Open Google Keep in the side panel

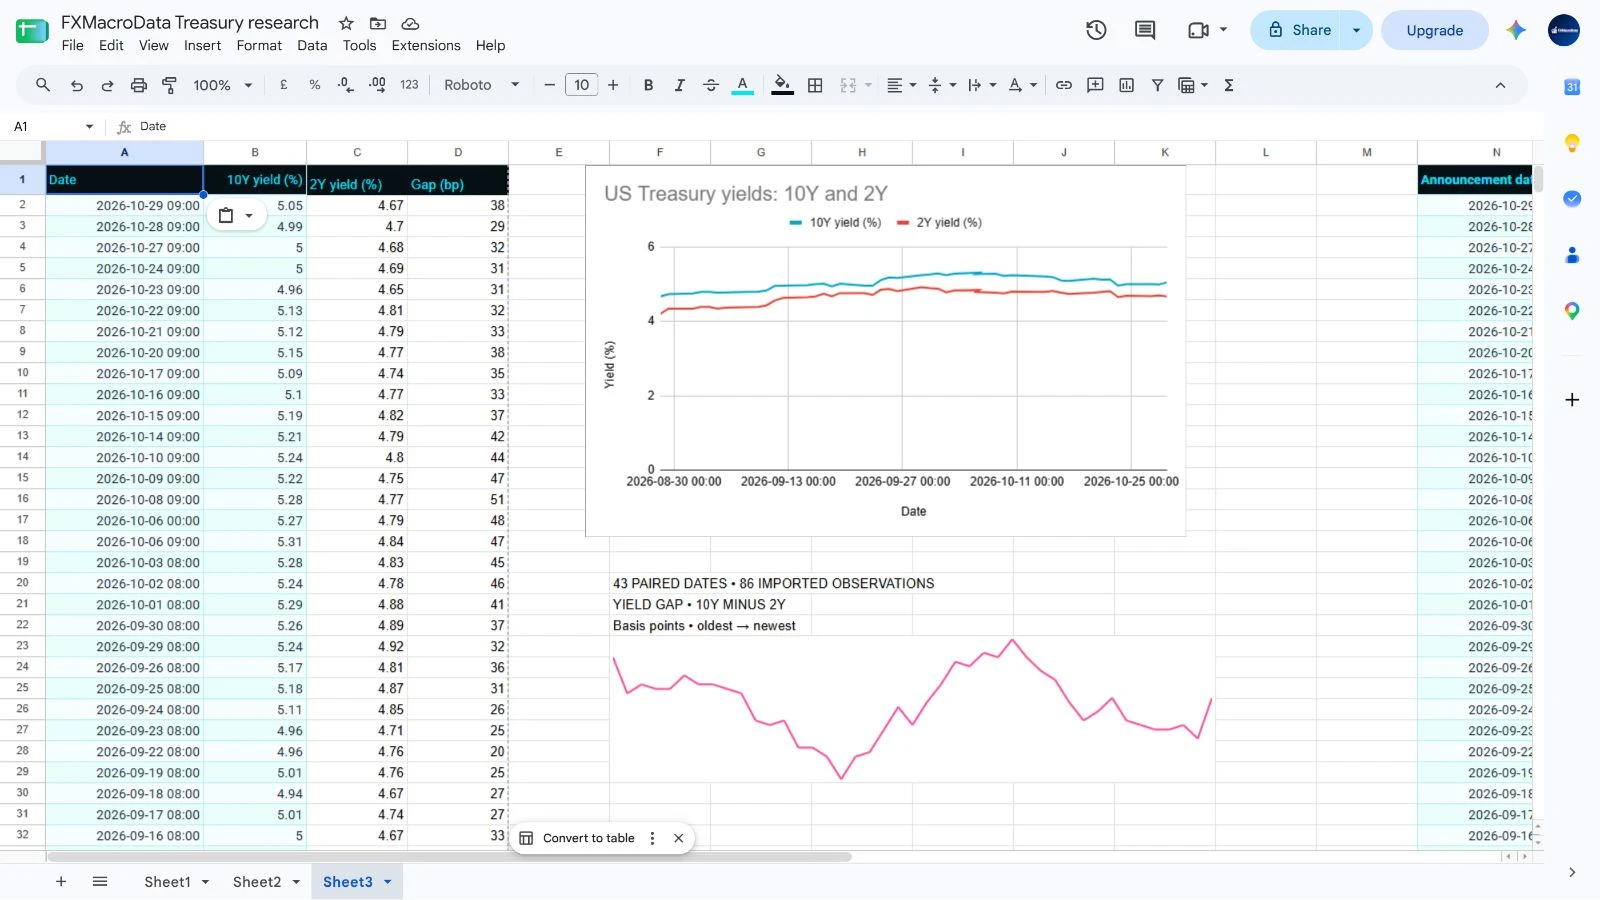pos(1572,143)
